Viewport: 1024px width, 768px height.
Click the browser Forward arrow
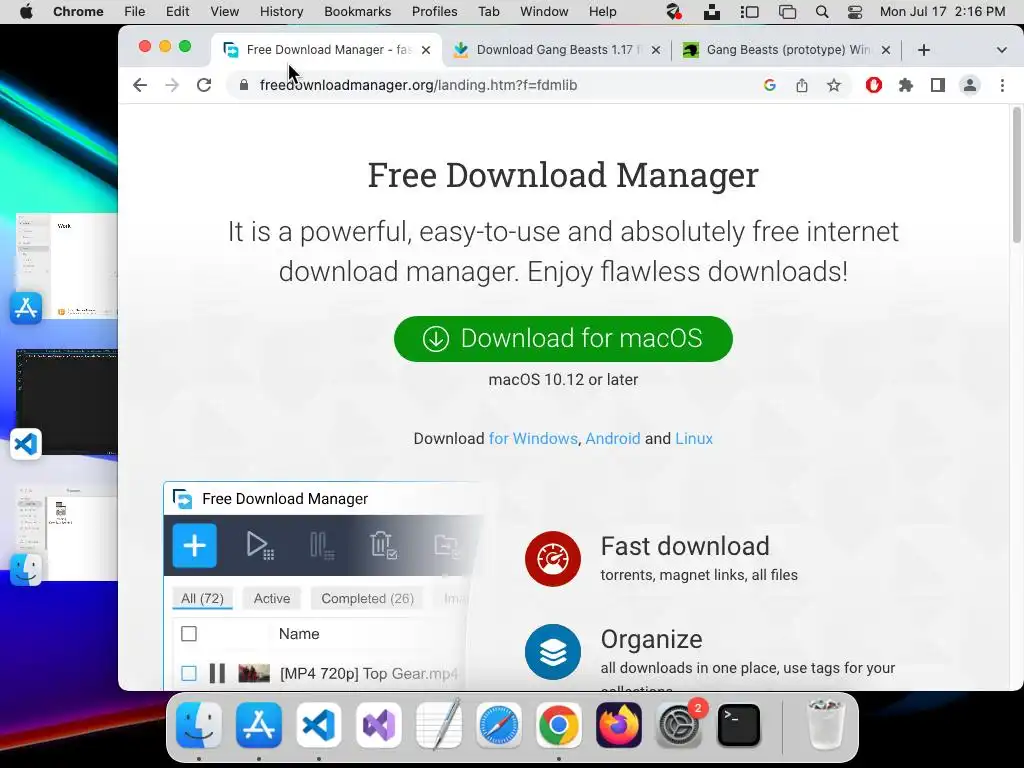pos(172,85)
